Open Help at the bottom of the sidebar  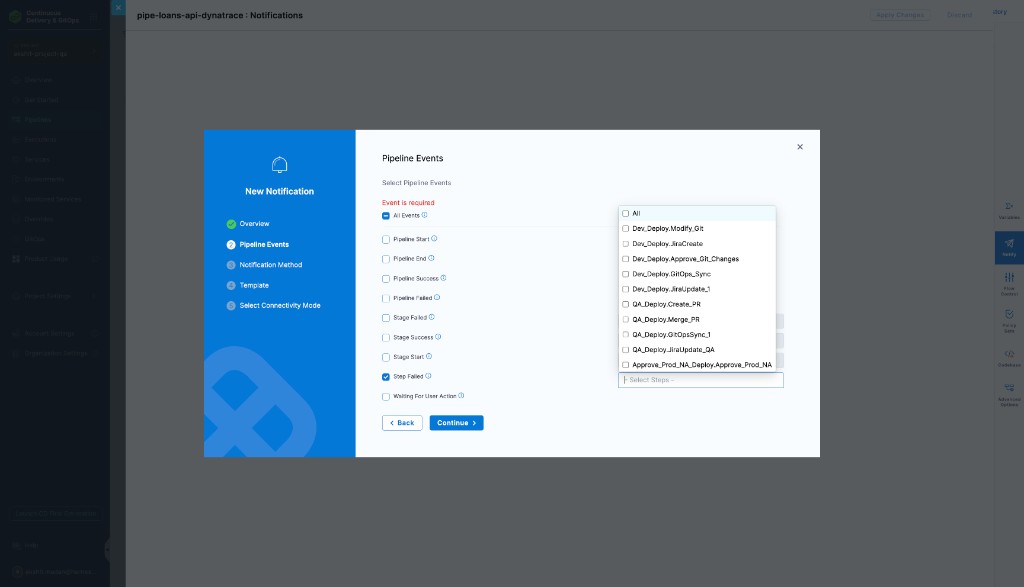[x=26, y=545]
